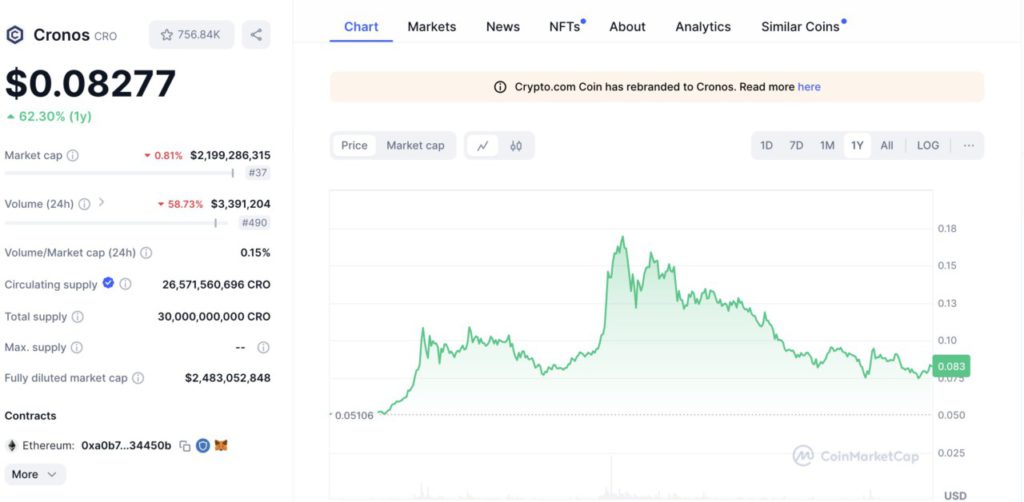Select the Market cap chart toggle
The image size is (1024, 502).
click(415, 146)
